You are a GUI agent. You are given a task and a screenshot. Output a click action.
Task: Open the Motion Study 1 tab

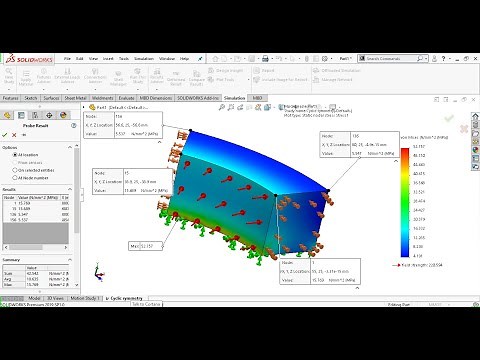[85, 298]
